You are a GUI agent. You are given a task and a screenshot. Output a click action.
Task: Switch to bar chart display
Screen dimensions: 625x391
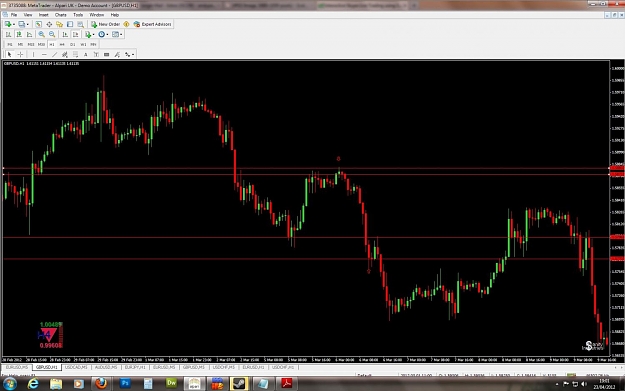(8, 34)
